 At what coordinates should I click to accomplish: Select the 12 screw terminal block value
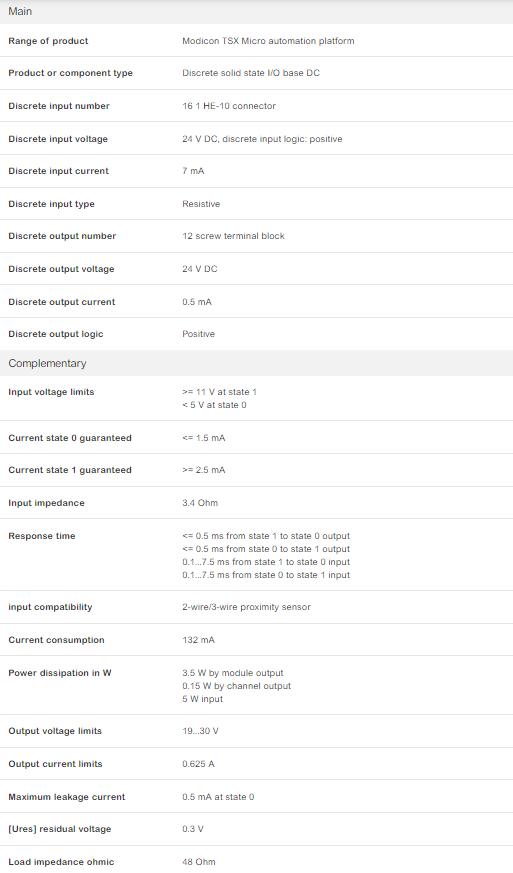click(233, 236)
